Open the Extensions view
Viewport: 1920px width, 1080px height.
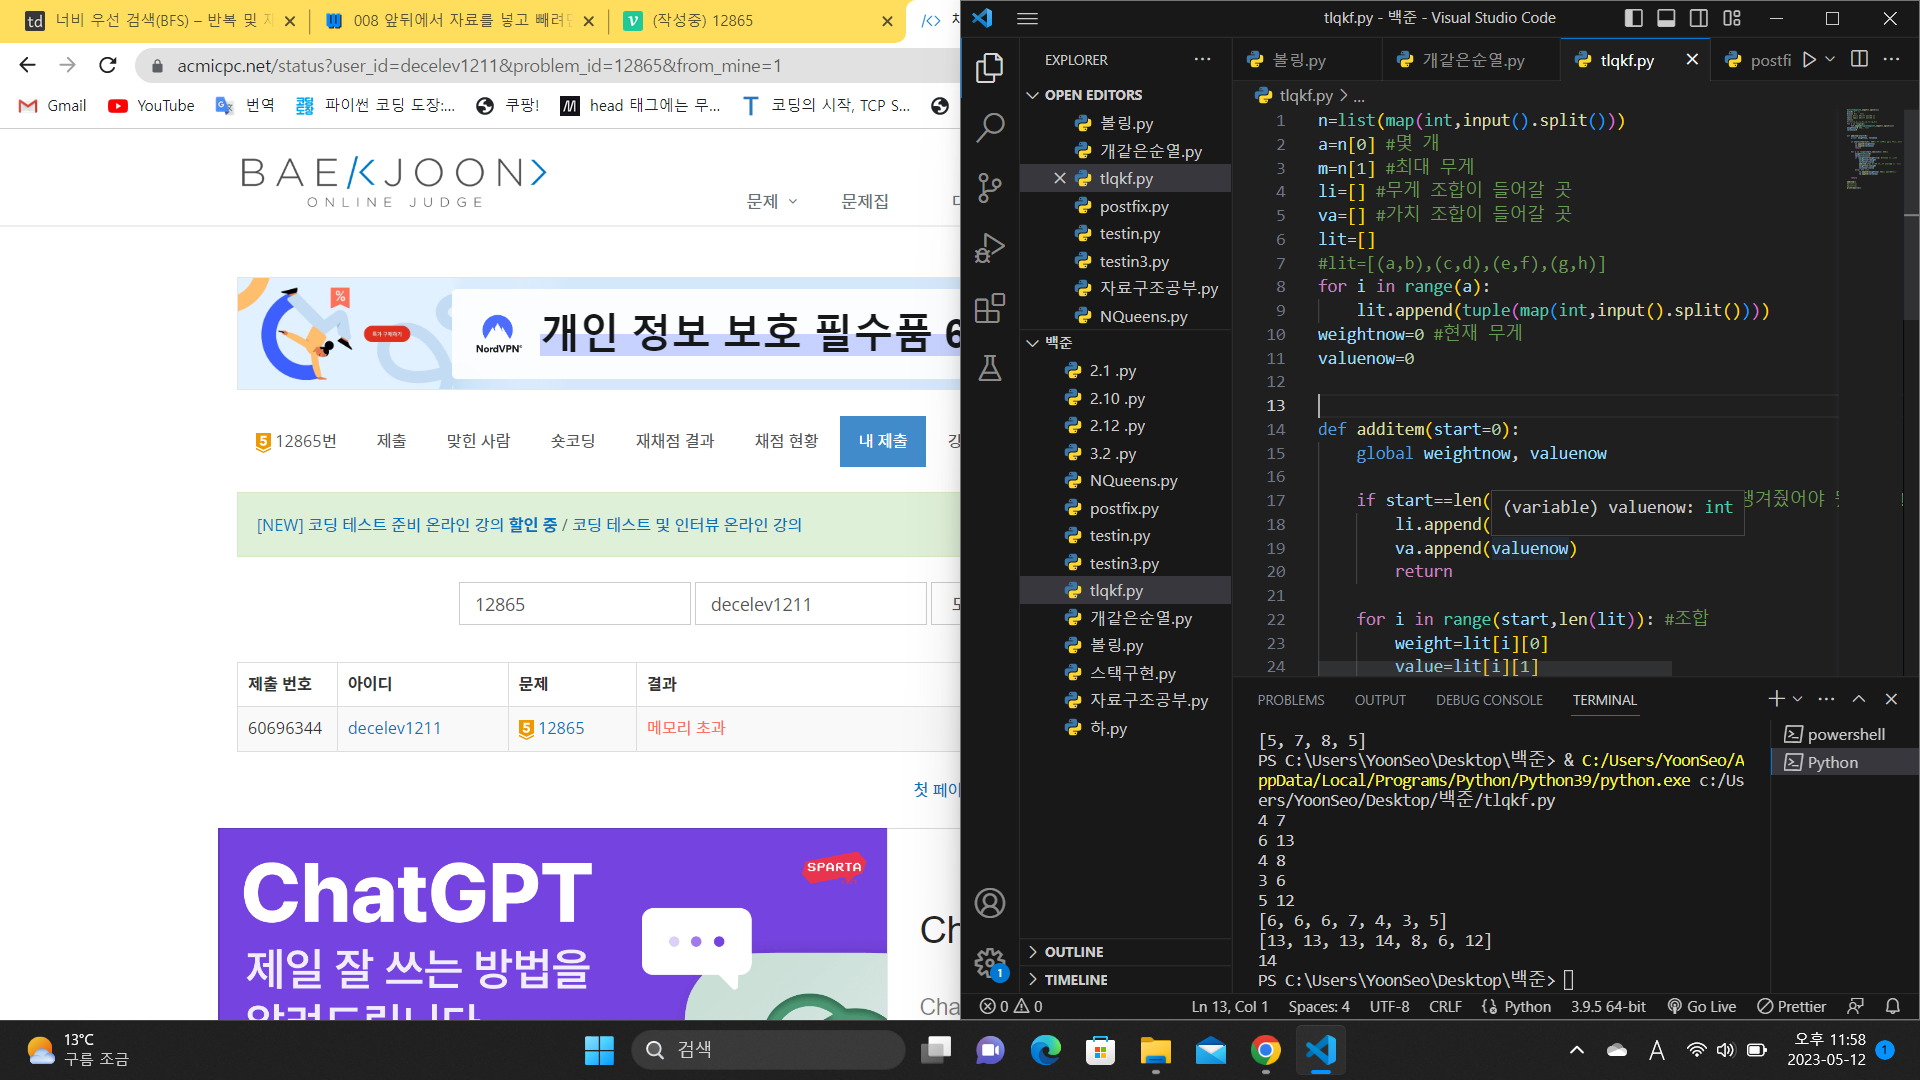tap(990, 308)
